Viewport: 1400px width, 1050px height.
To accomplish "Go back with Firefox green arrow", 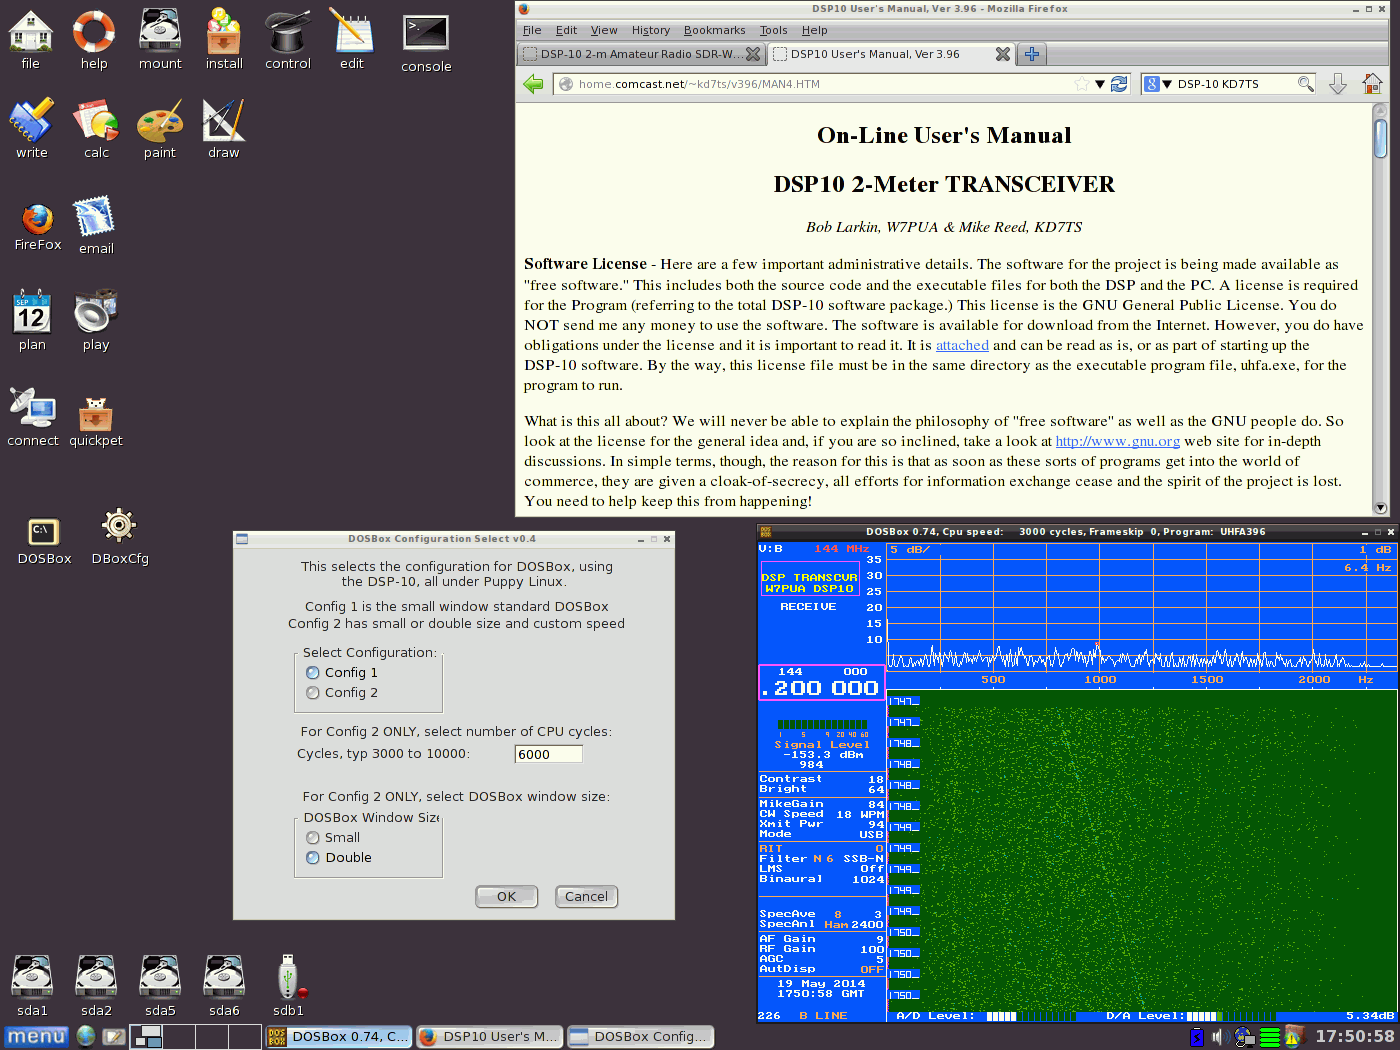I will click(x=534, y=84).
